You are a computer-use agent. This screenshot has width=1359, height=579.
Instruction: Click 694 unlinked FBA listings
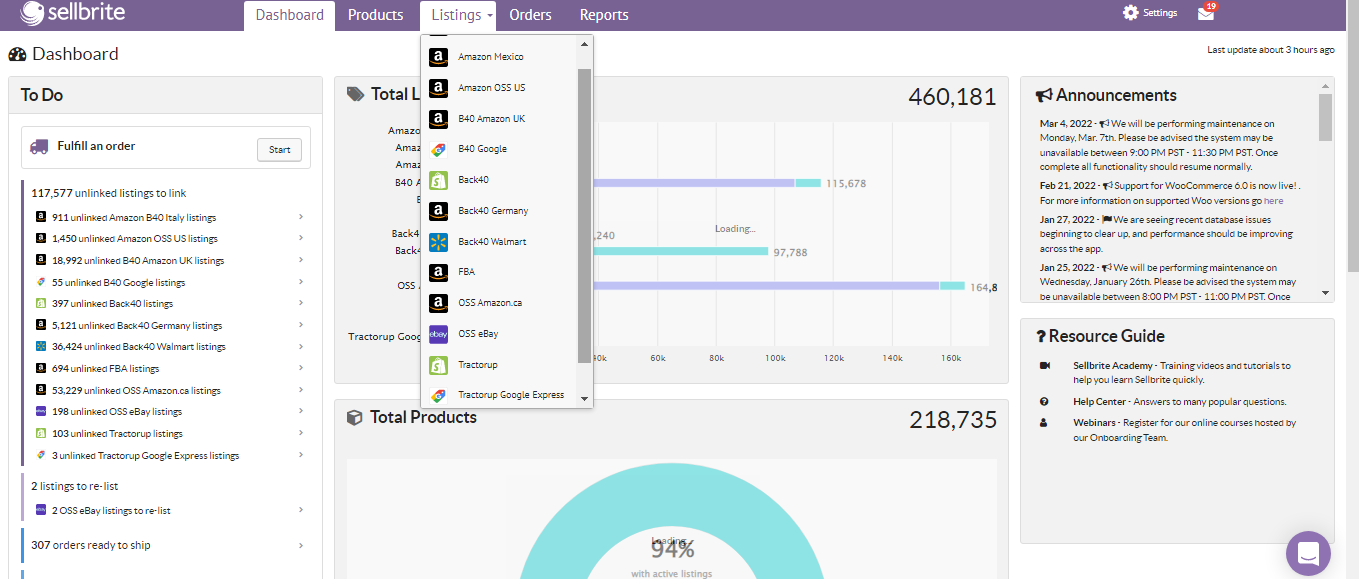click(105, 369)
